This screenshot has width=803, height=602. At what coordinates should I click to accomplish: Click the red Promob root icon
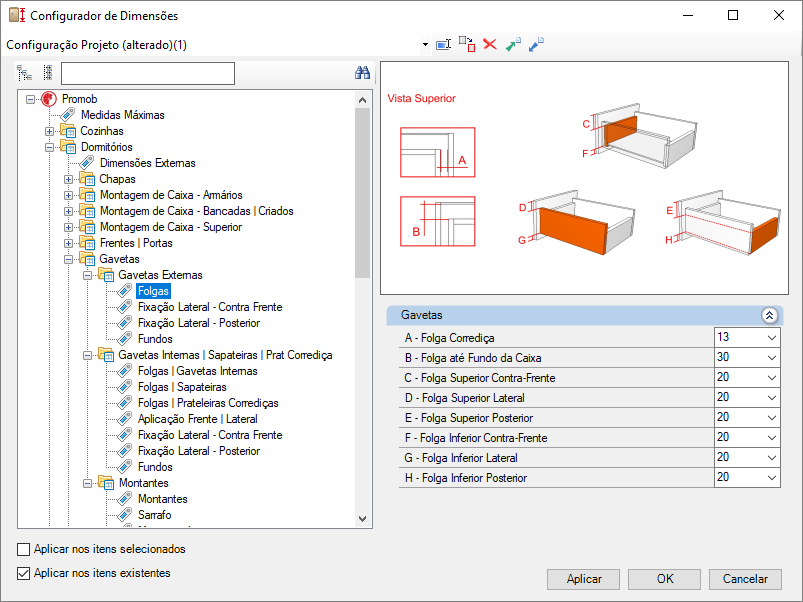coord(49,99)
